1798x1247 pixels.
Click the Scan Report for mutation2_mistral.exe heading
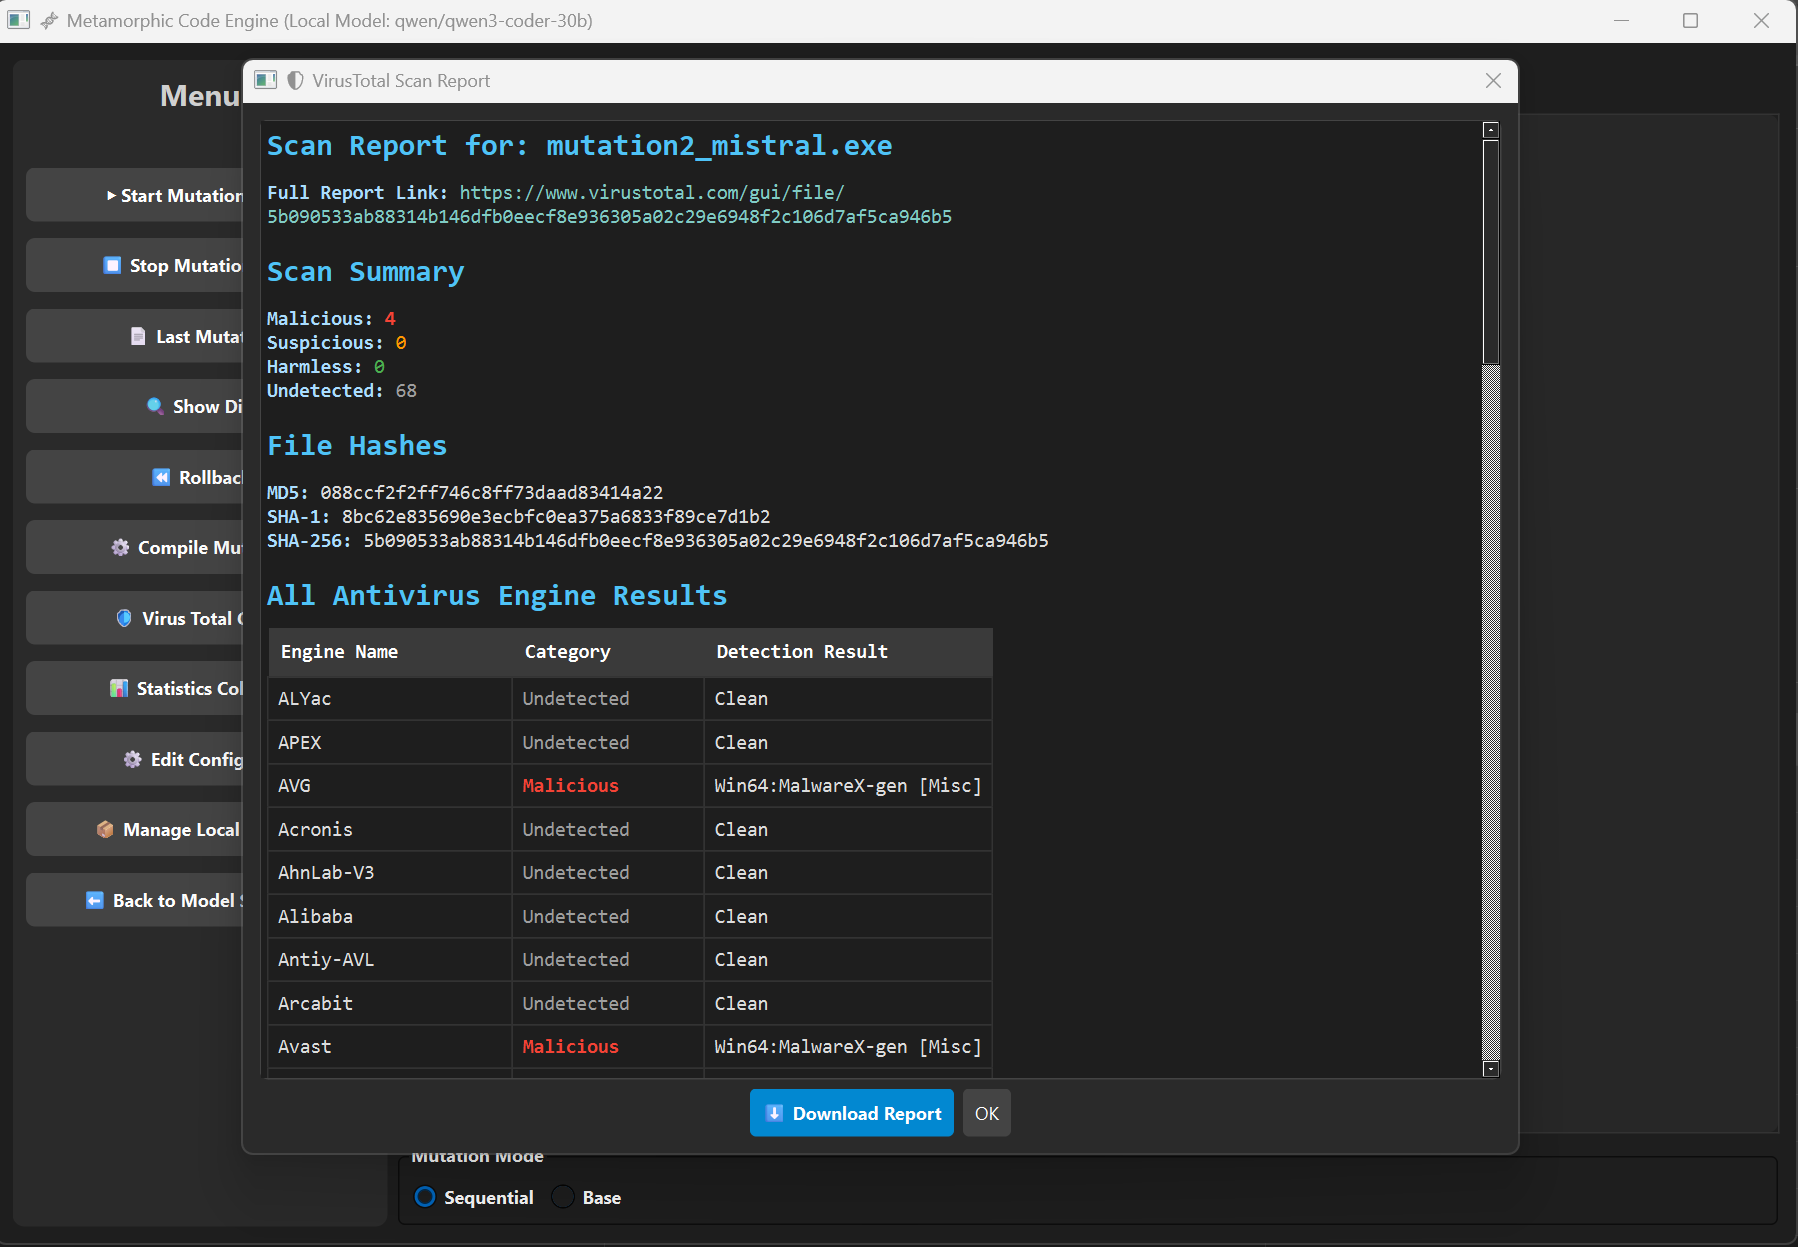click(580, 146)
